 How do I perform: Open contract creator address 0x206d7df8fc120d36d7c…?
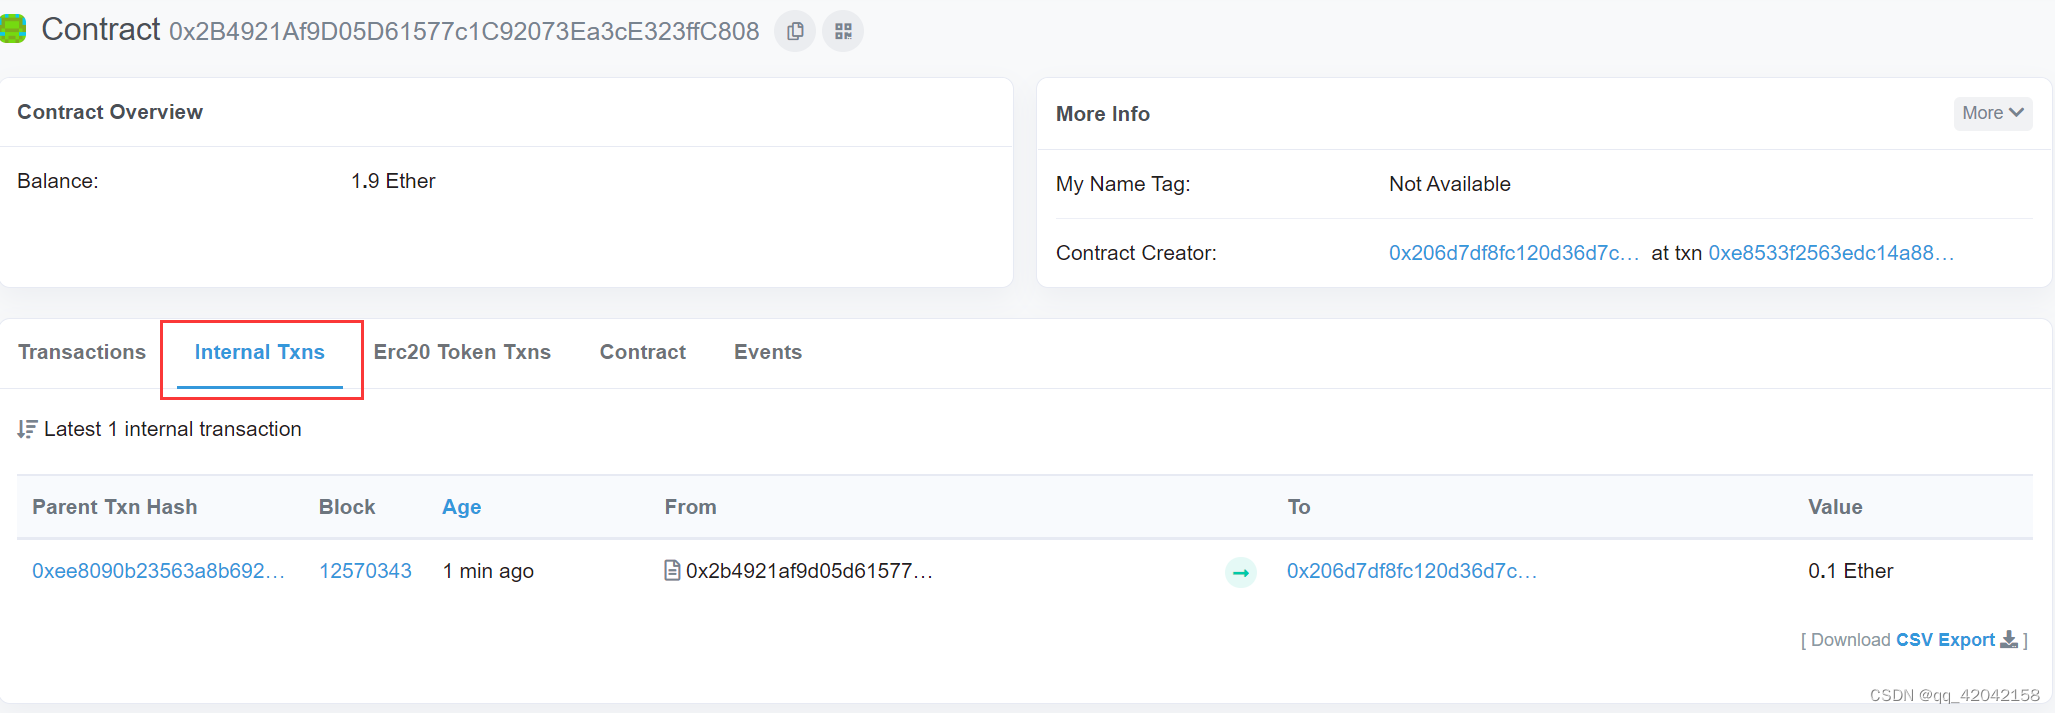pyautogui.click(x=1514, y=253)
